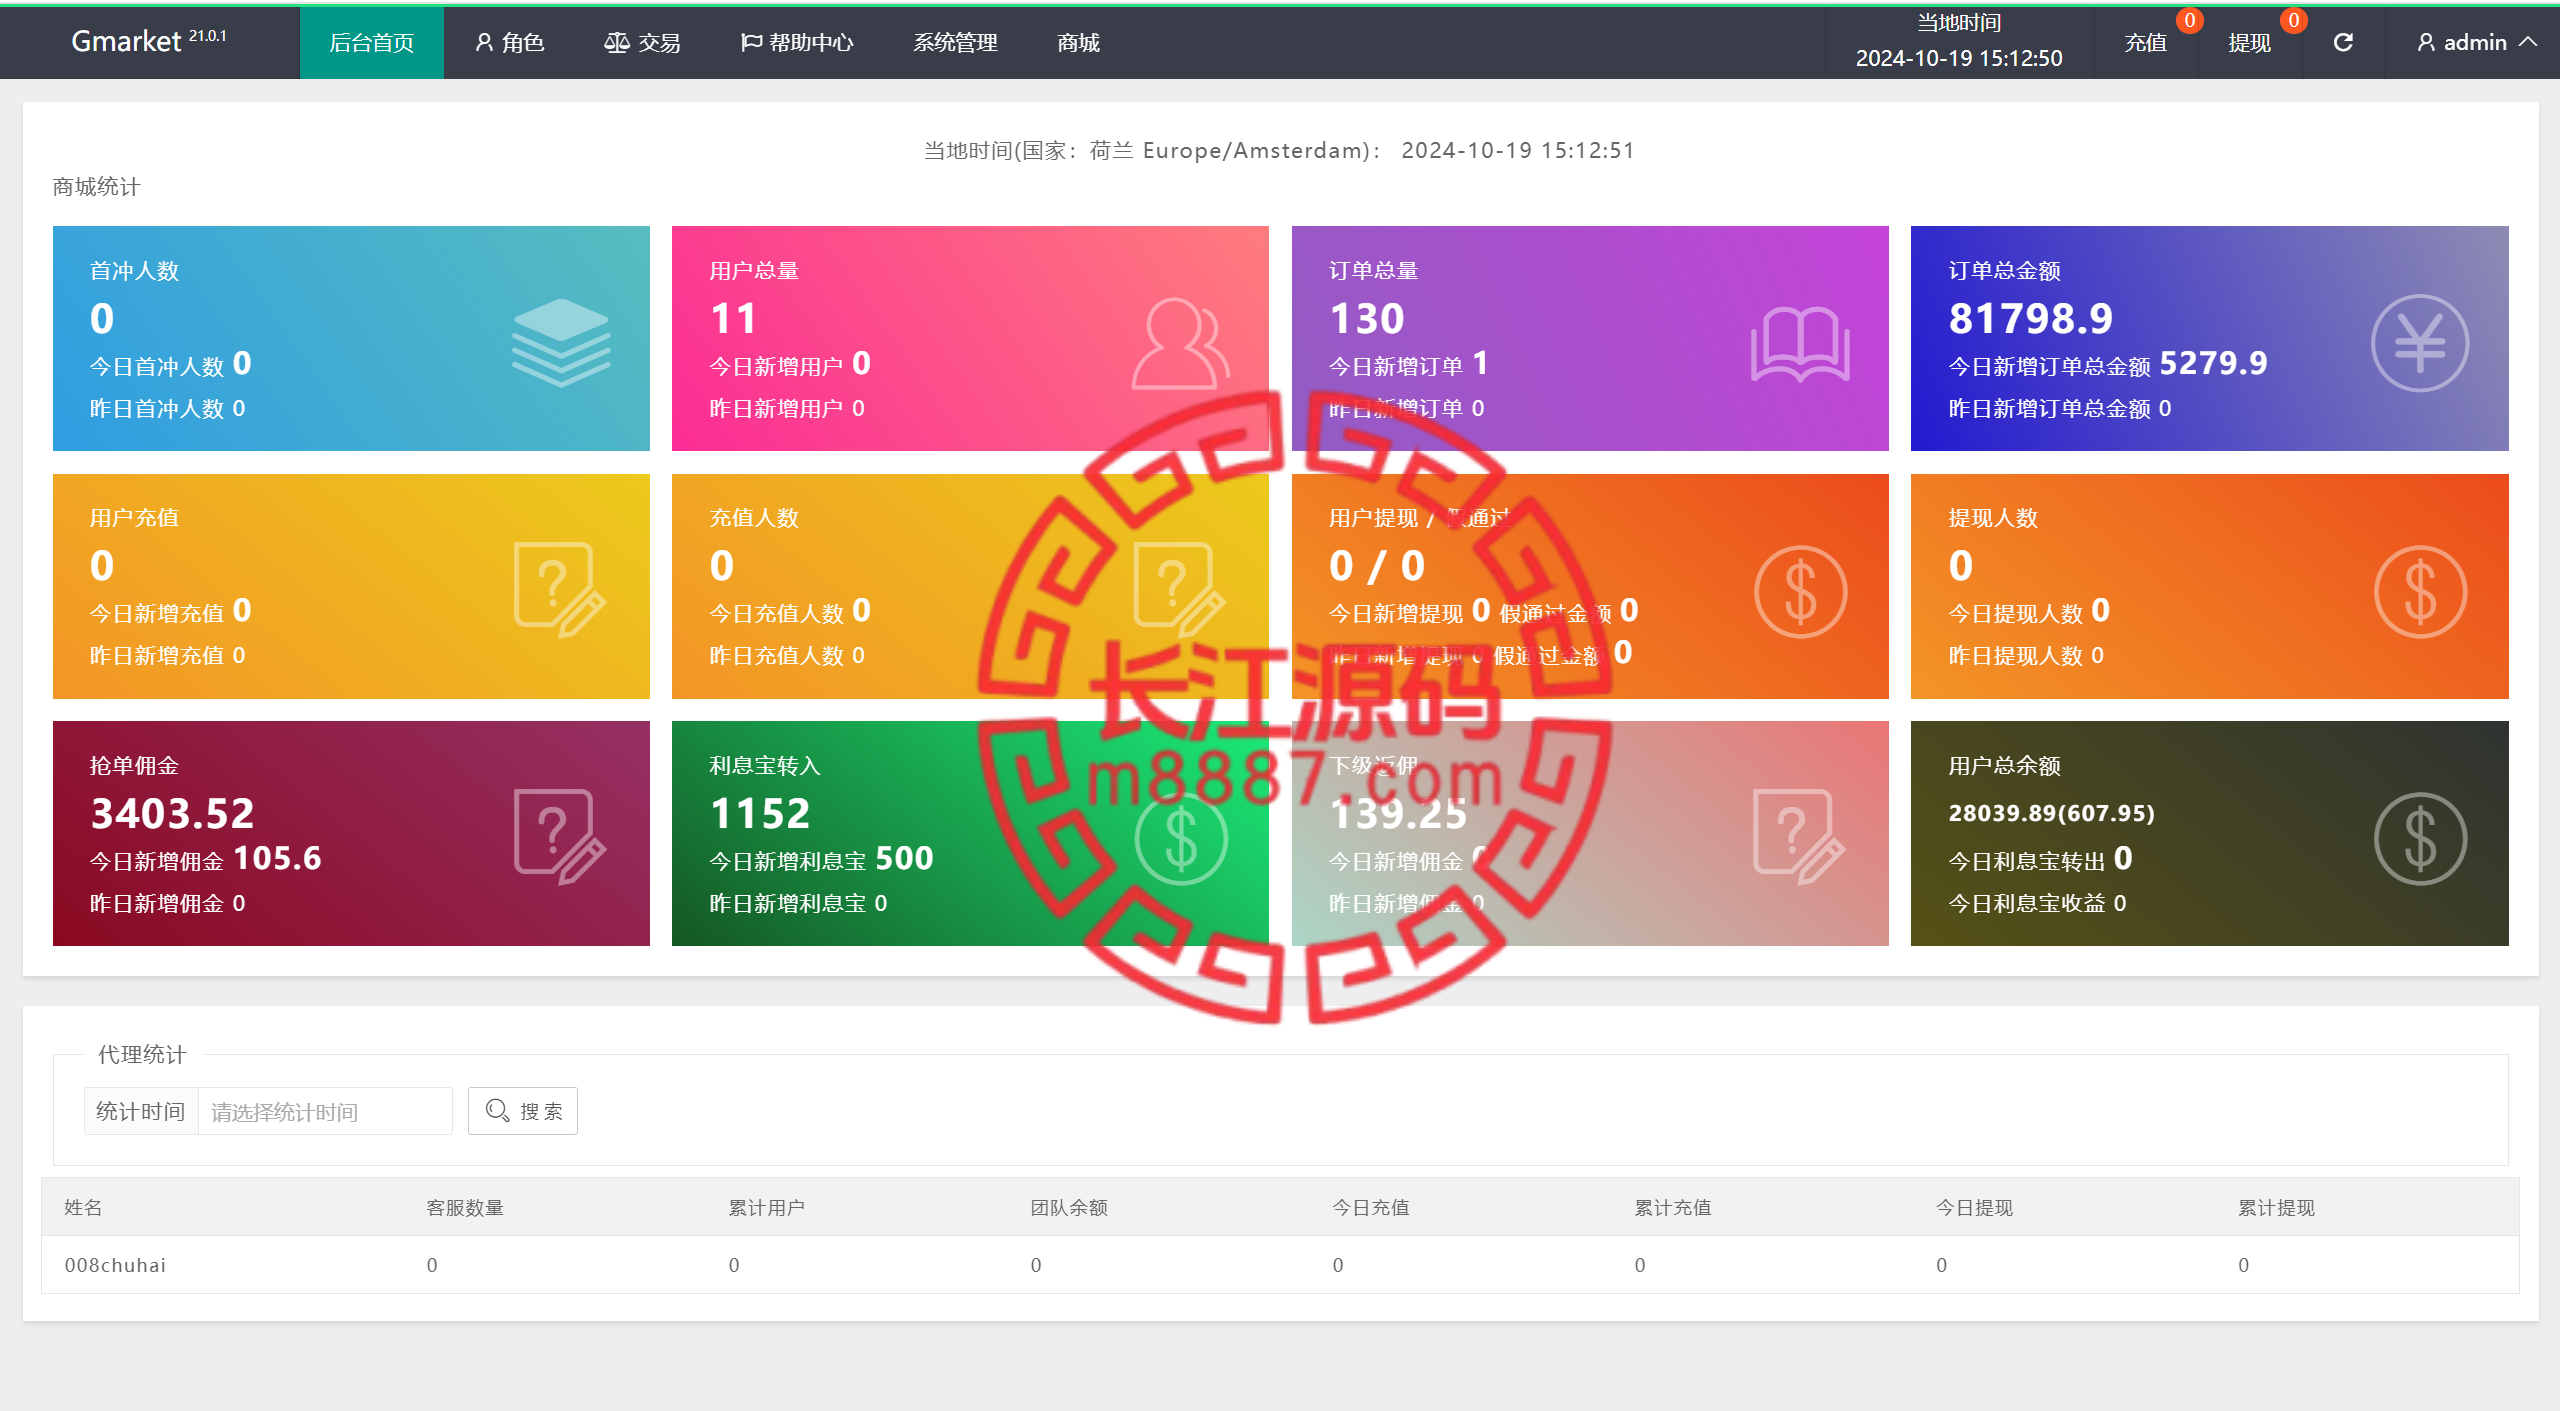Click the 用户充值 card title
2560x1411 pixels.
[134, 518]
